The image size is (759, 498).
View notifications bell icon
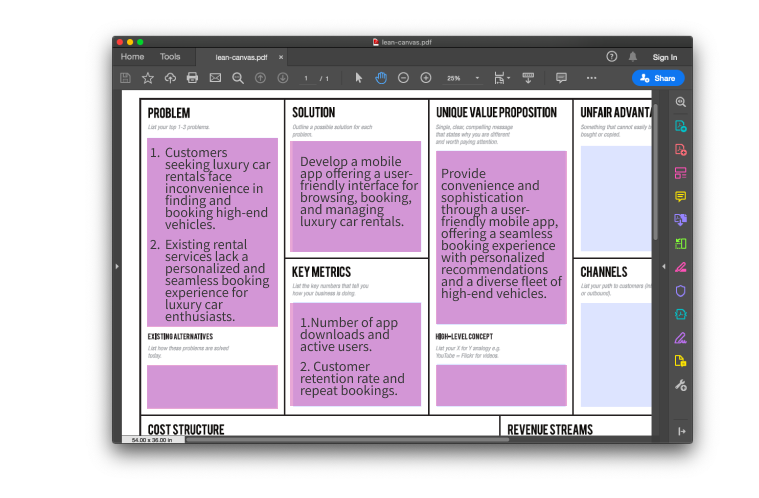(x=633, y=57)
